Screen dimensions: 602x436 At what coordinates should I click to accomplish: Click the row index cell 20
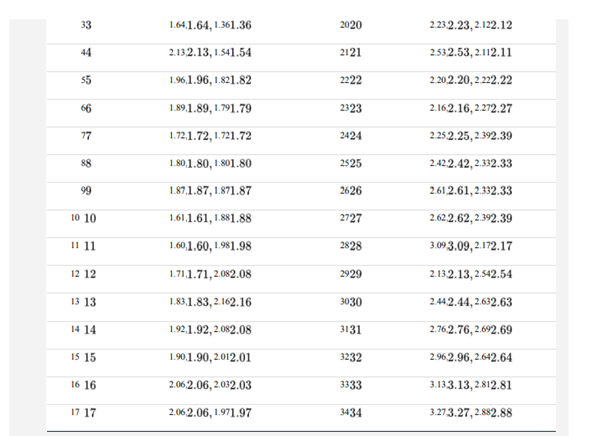point(351,24)
